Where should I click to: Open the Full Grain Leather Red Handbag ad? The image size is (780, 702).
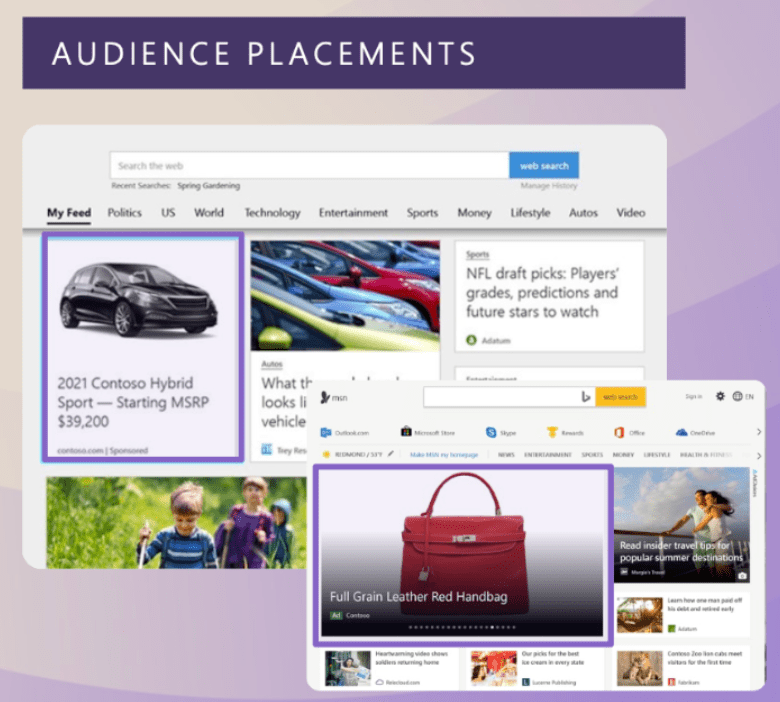point(463,554)
